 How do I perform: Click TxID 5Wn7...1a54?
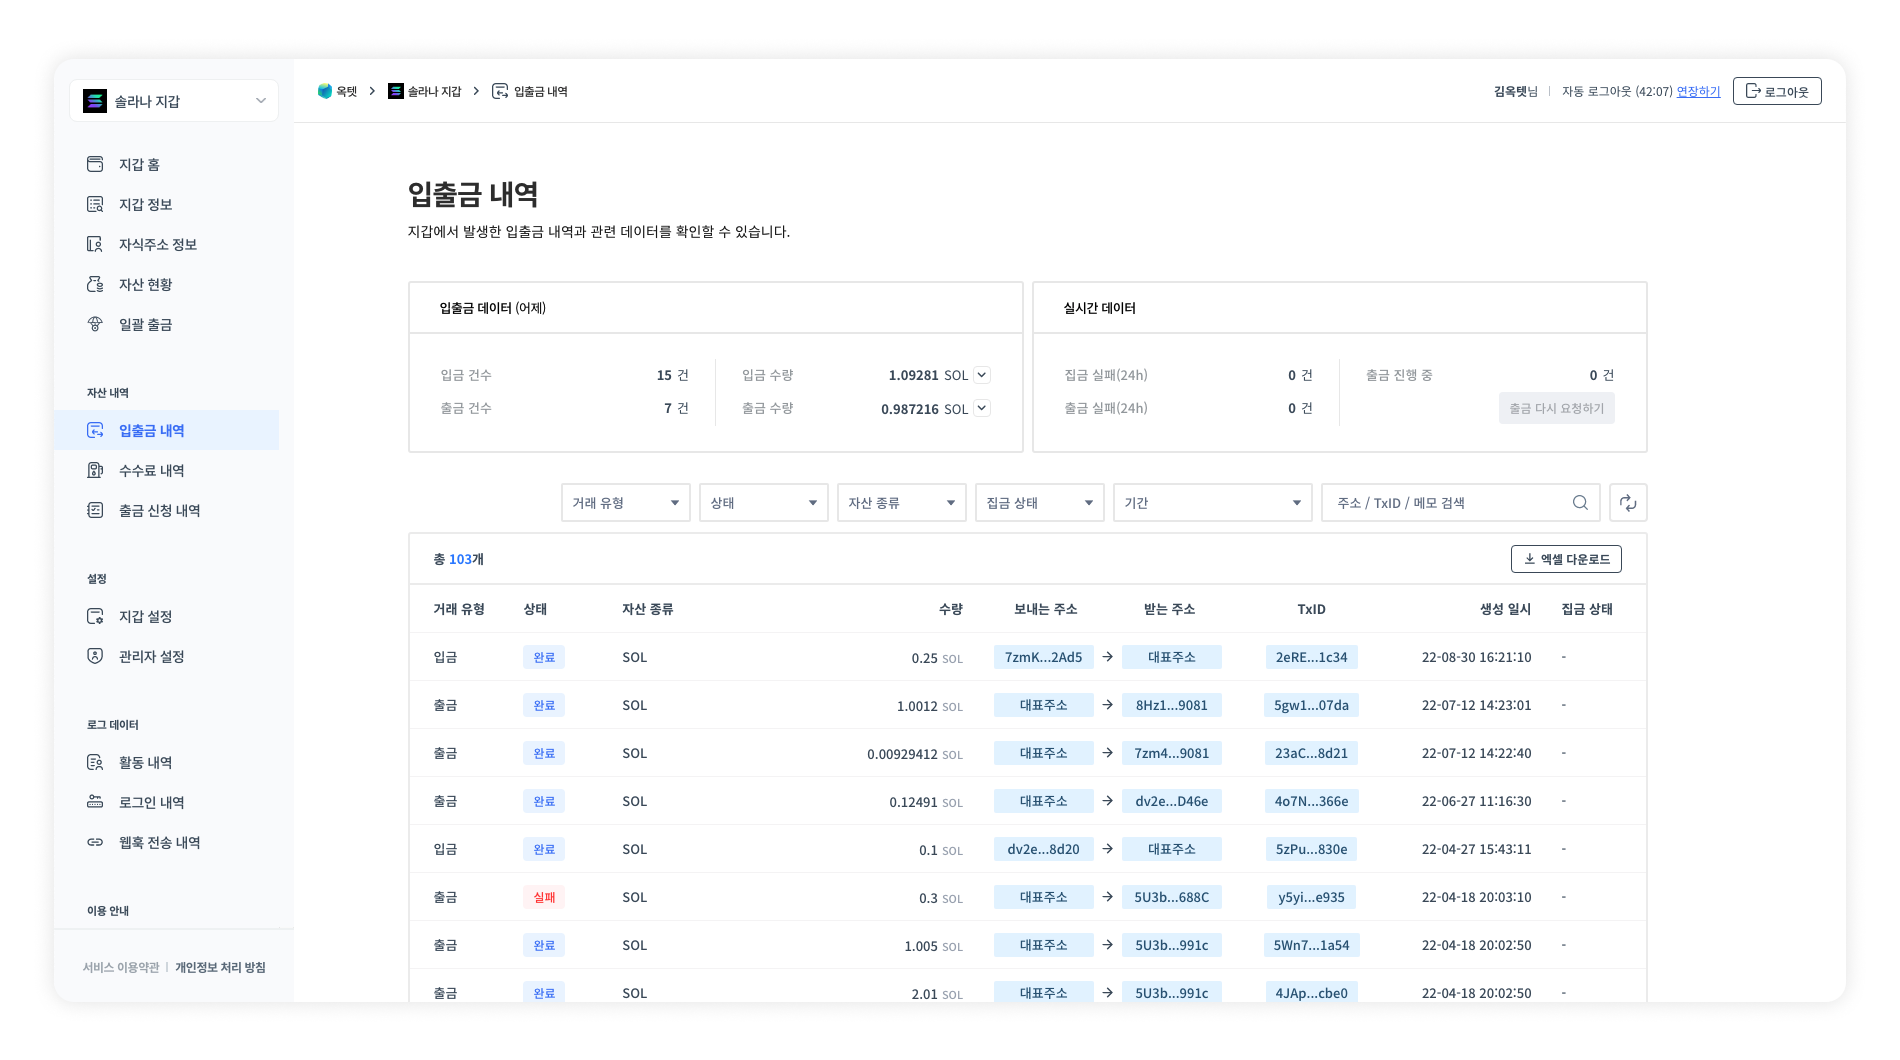click(1311, 945)
